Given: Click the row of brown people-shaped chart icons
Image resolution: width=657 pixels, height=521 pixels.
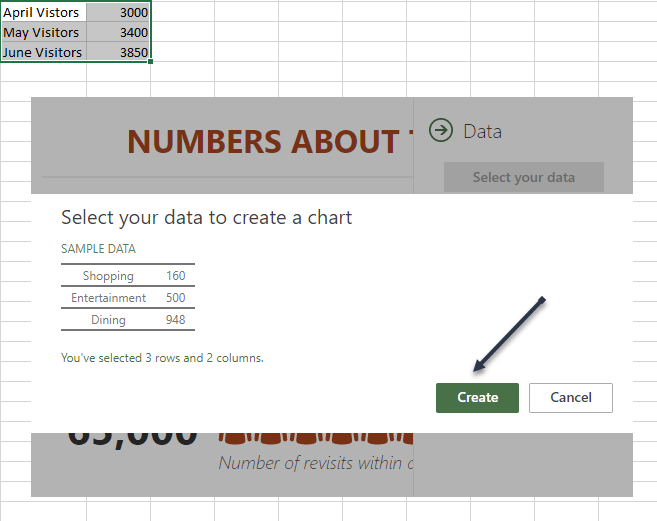Looking at the screenshot, I should pos(316,438).
